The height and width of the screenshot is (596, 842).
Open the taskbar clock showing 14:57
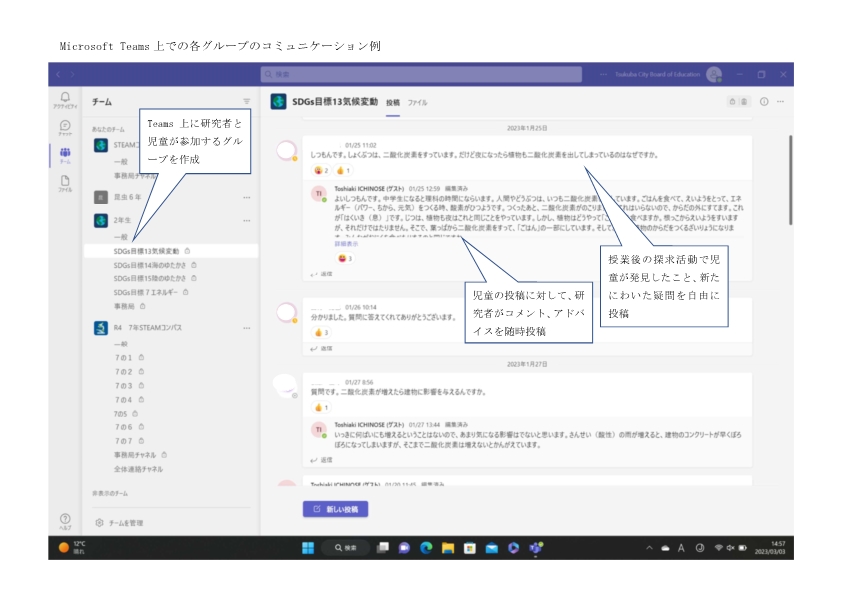[x=770, y=548]
